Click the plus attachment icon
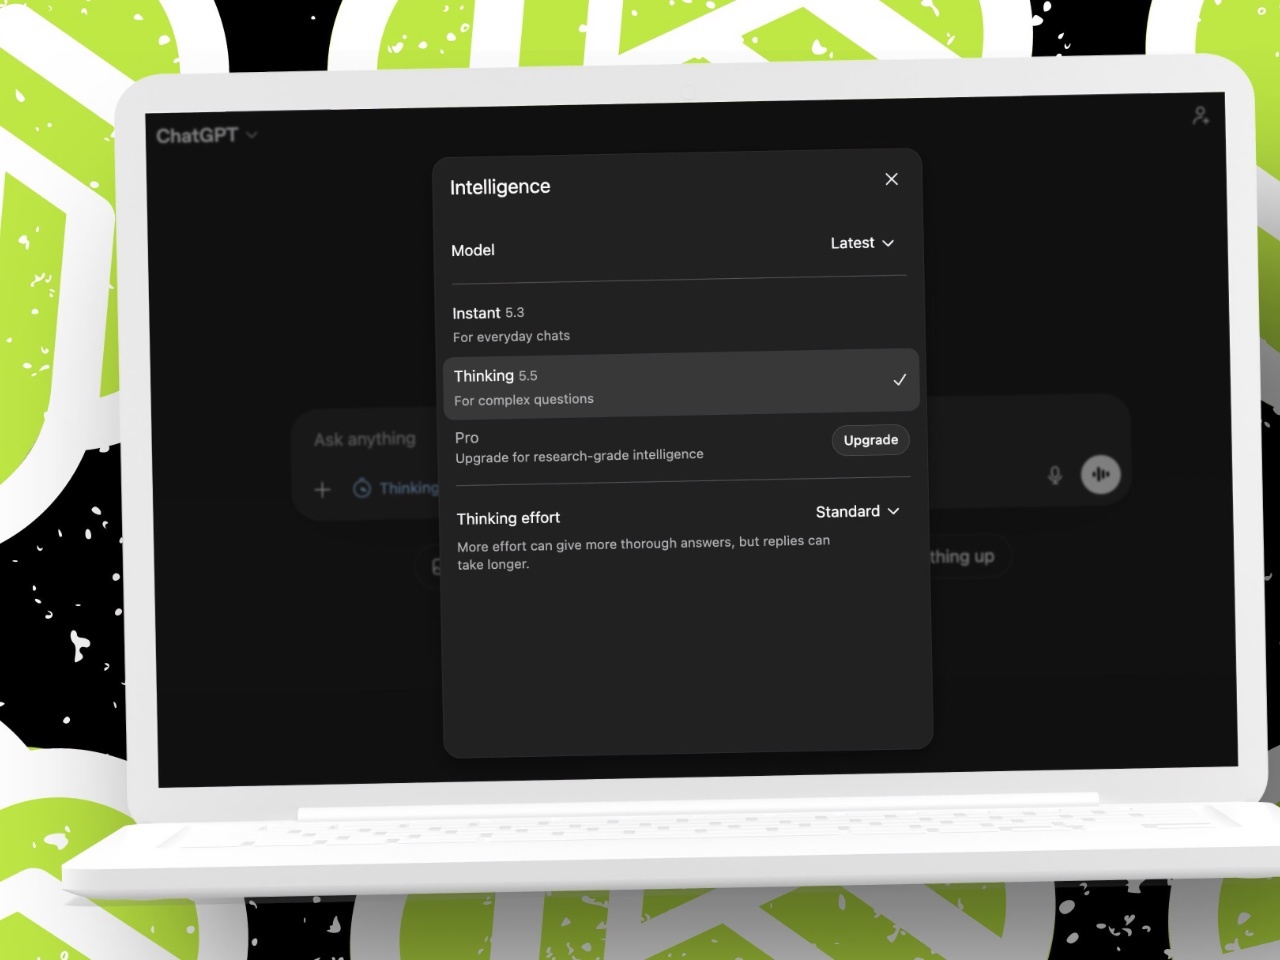Viewport: 1280px width, 960px height. [x=322, y=489]
